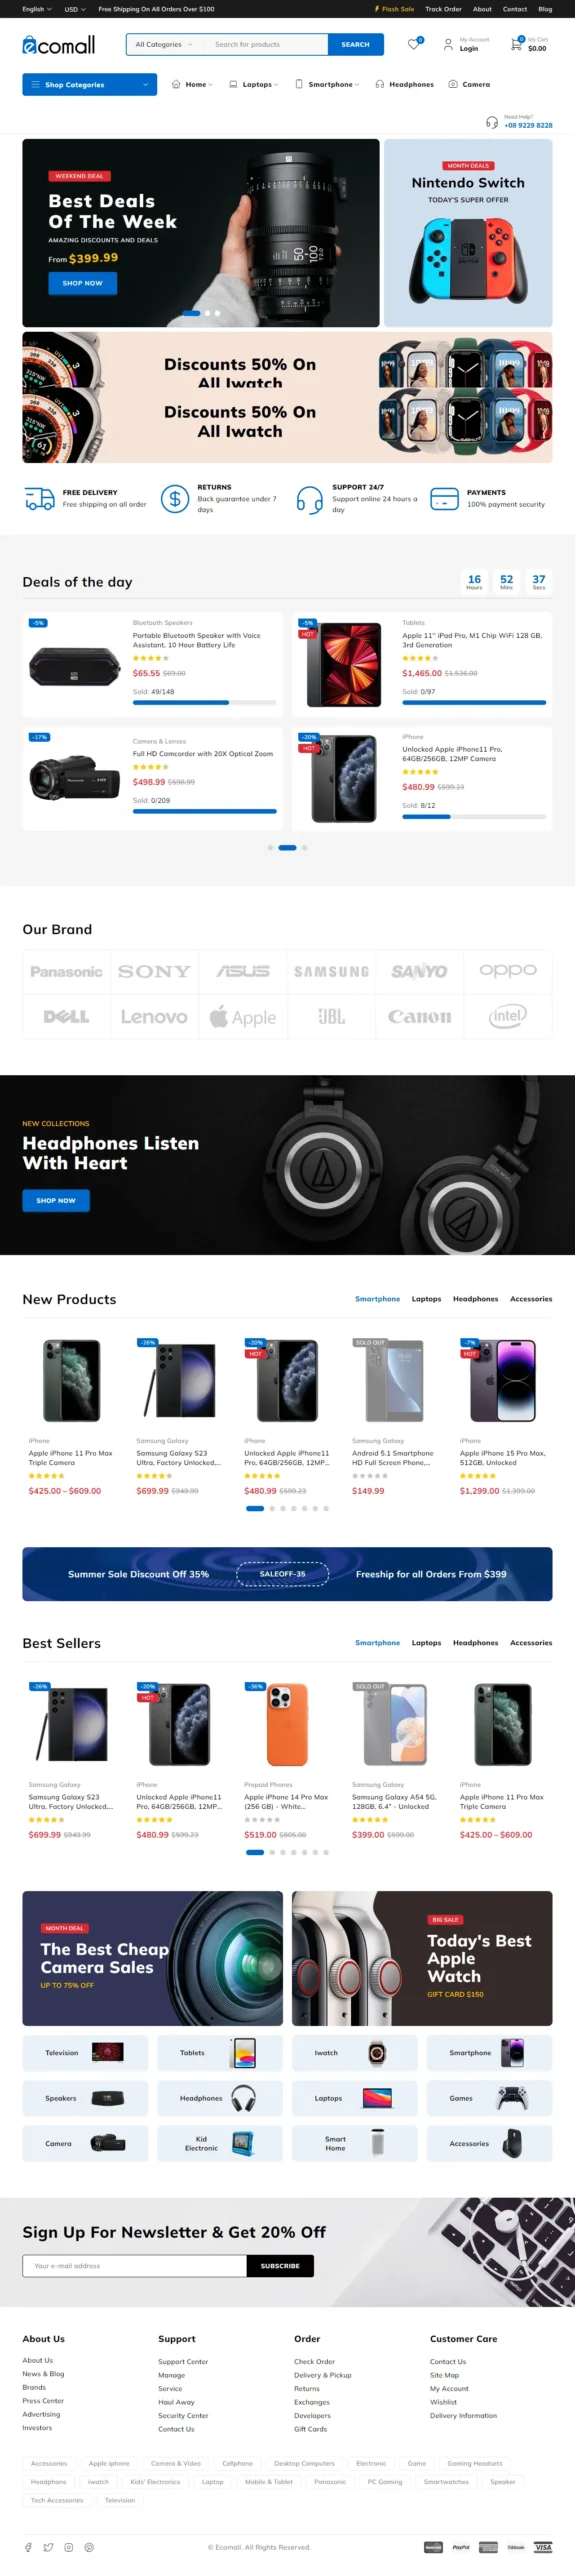This screenshot has width=575, height=2560.
Task: Click SHOP NOW on Best Deals banner
Action: click(82, 283)
